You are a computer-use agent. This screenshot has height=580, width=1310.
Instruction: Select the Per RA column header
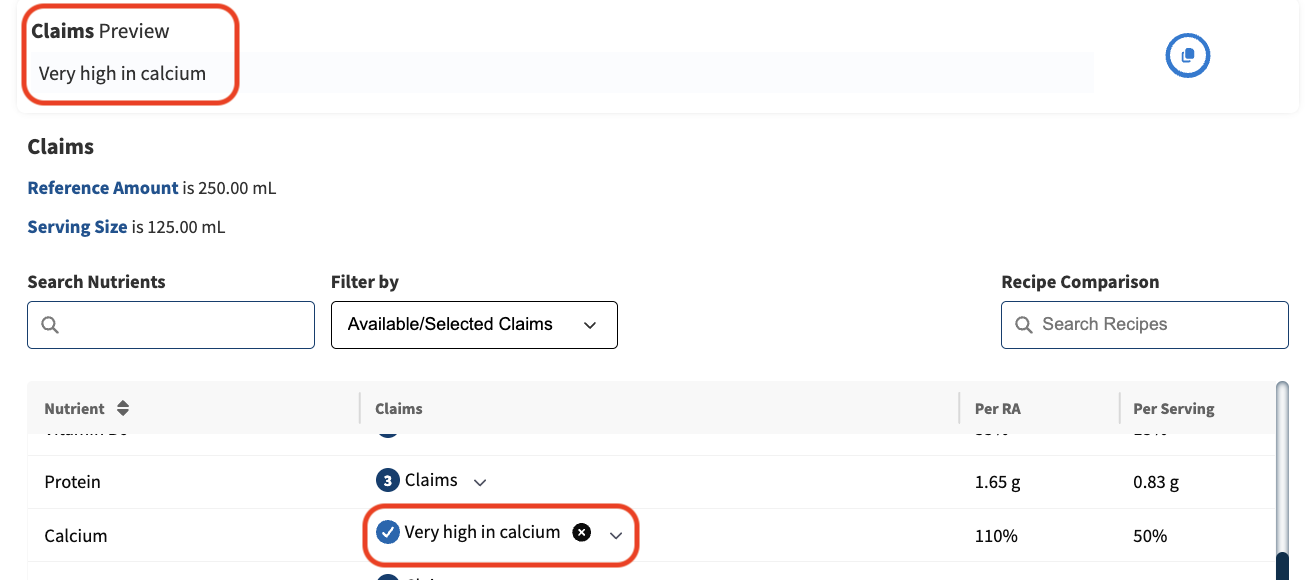coord(997,408)
